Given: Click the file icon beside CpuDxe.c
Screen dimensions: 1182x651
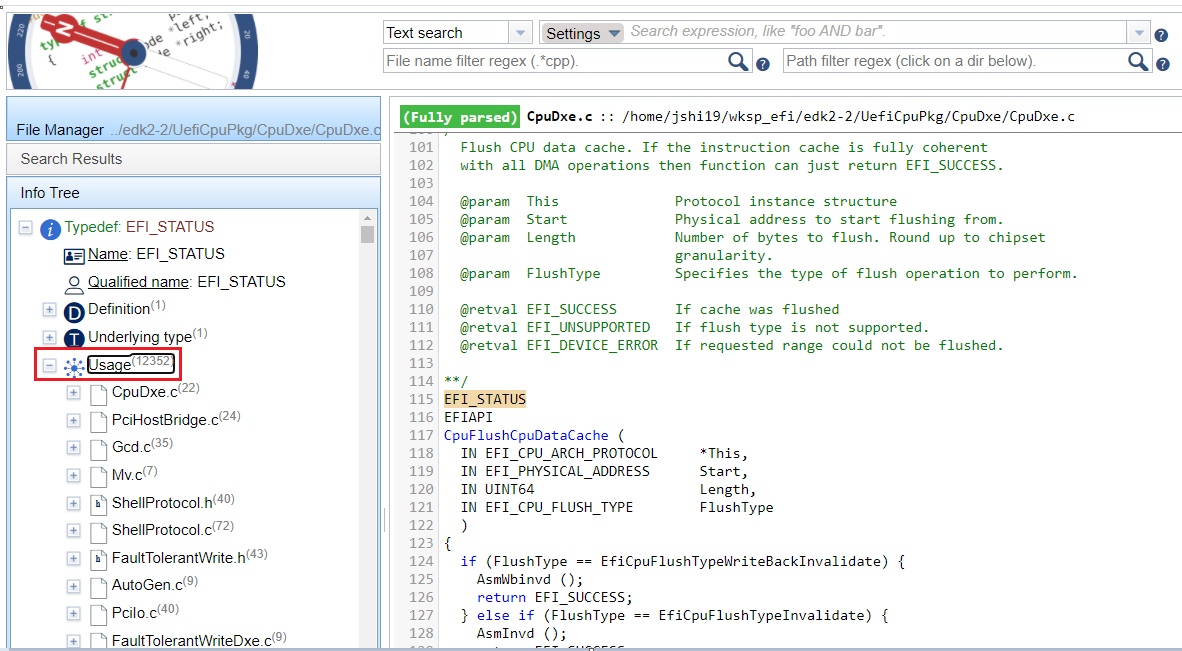Looking at the screenshot, I should (x=98, y=394).
